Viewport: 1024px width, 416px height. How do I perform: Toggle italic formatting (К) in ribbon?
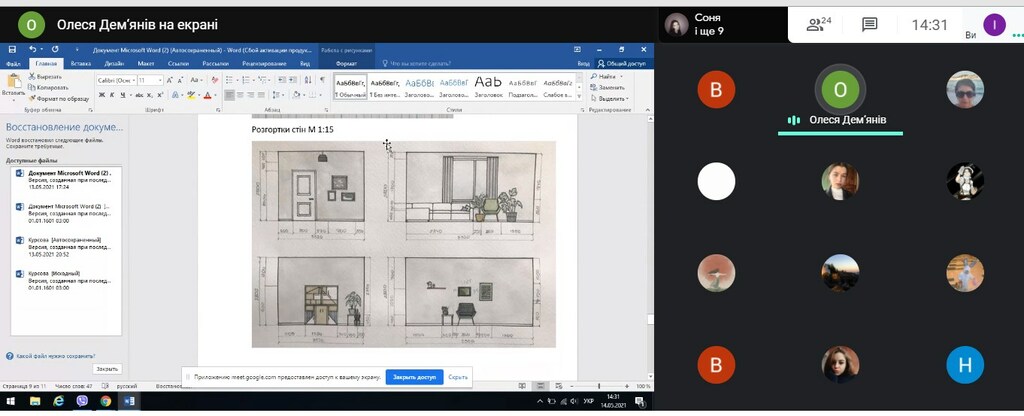tap(112, 95)
